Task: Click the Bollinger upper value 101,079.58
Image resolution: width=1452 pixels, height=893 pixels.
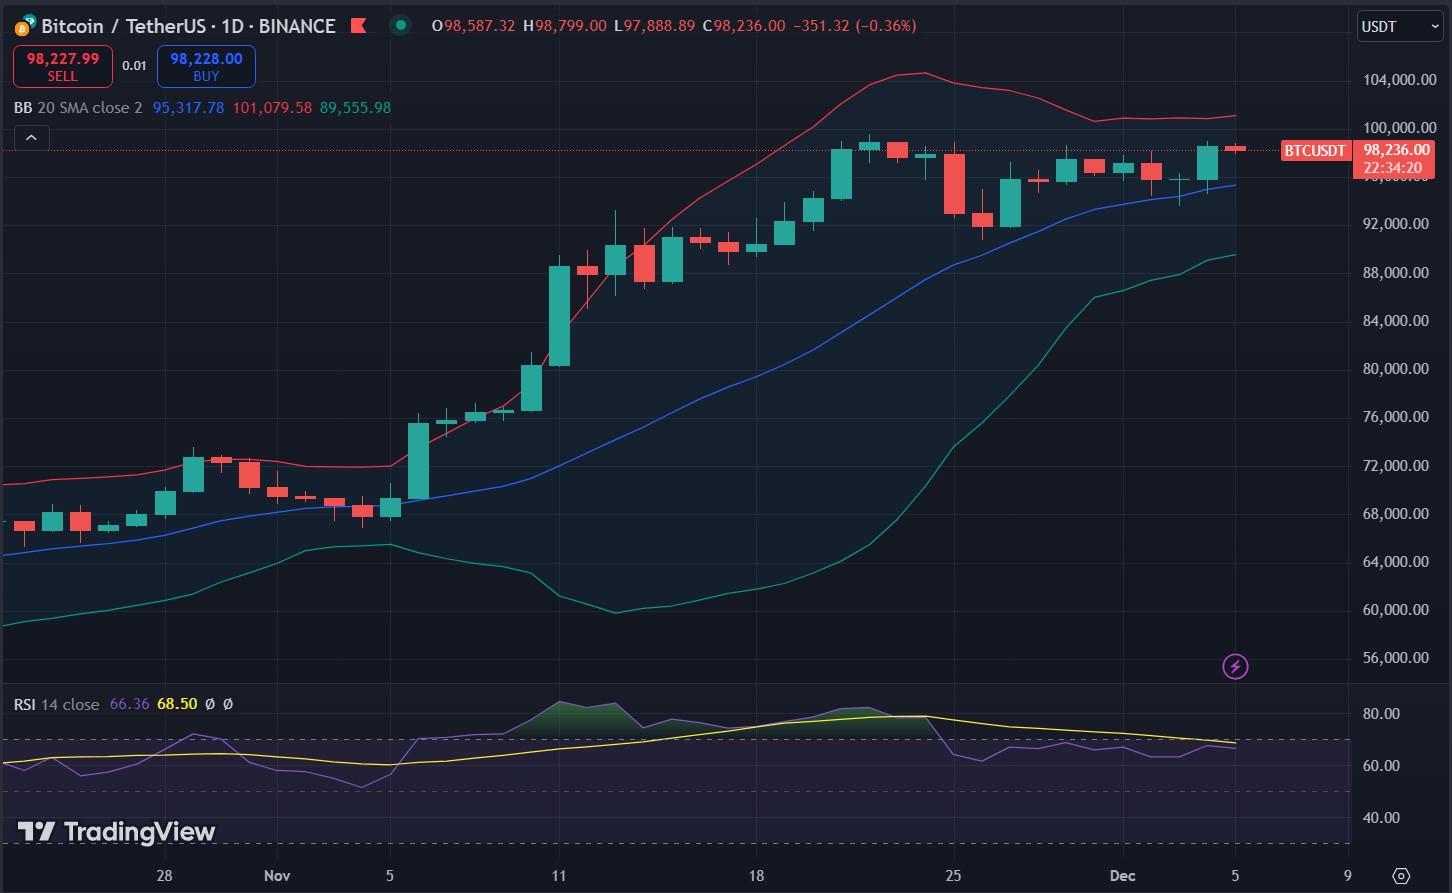Action: [272, 107]
